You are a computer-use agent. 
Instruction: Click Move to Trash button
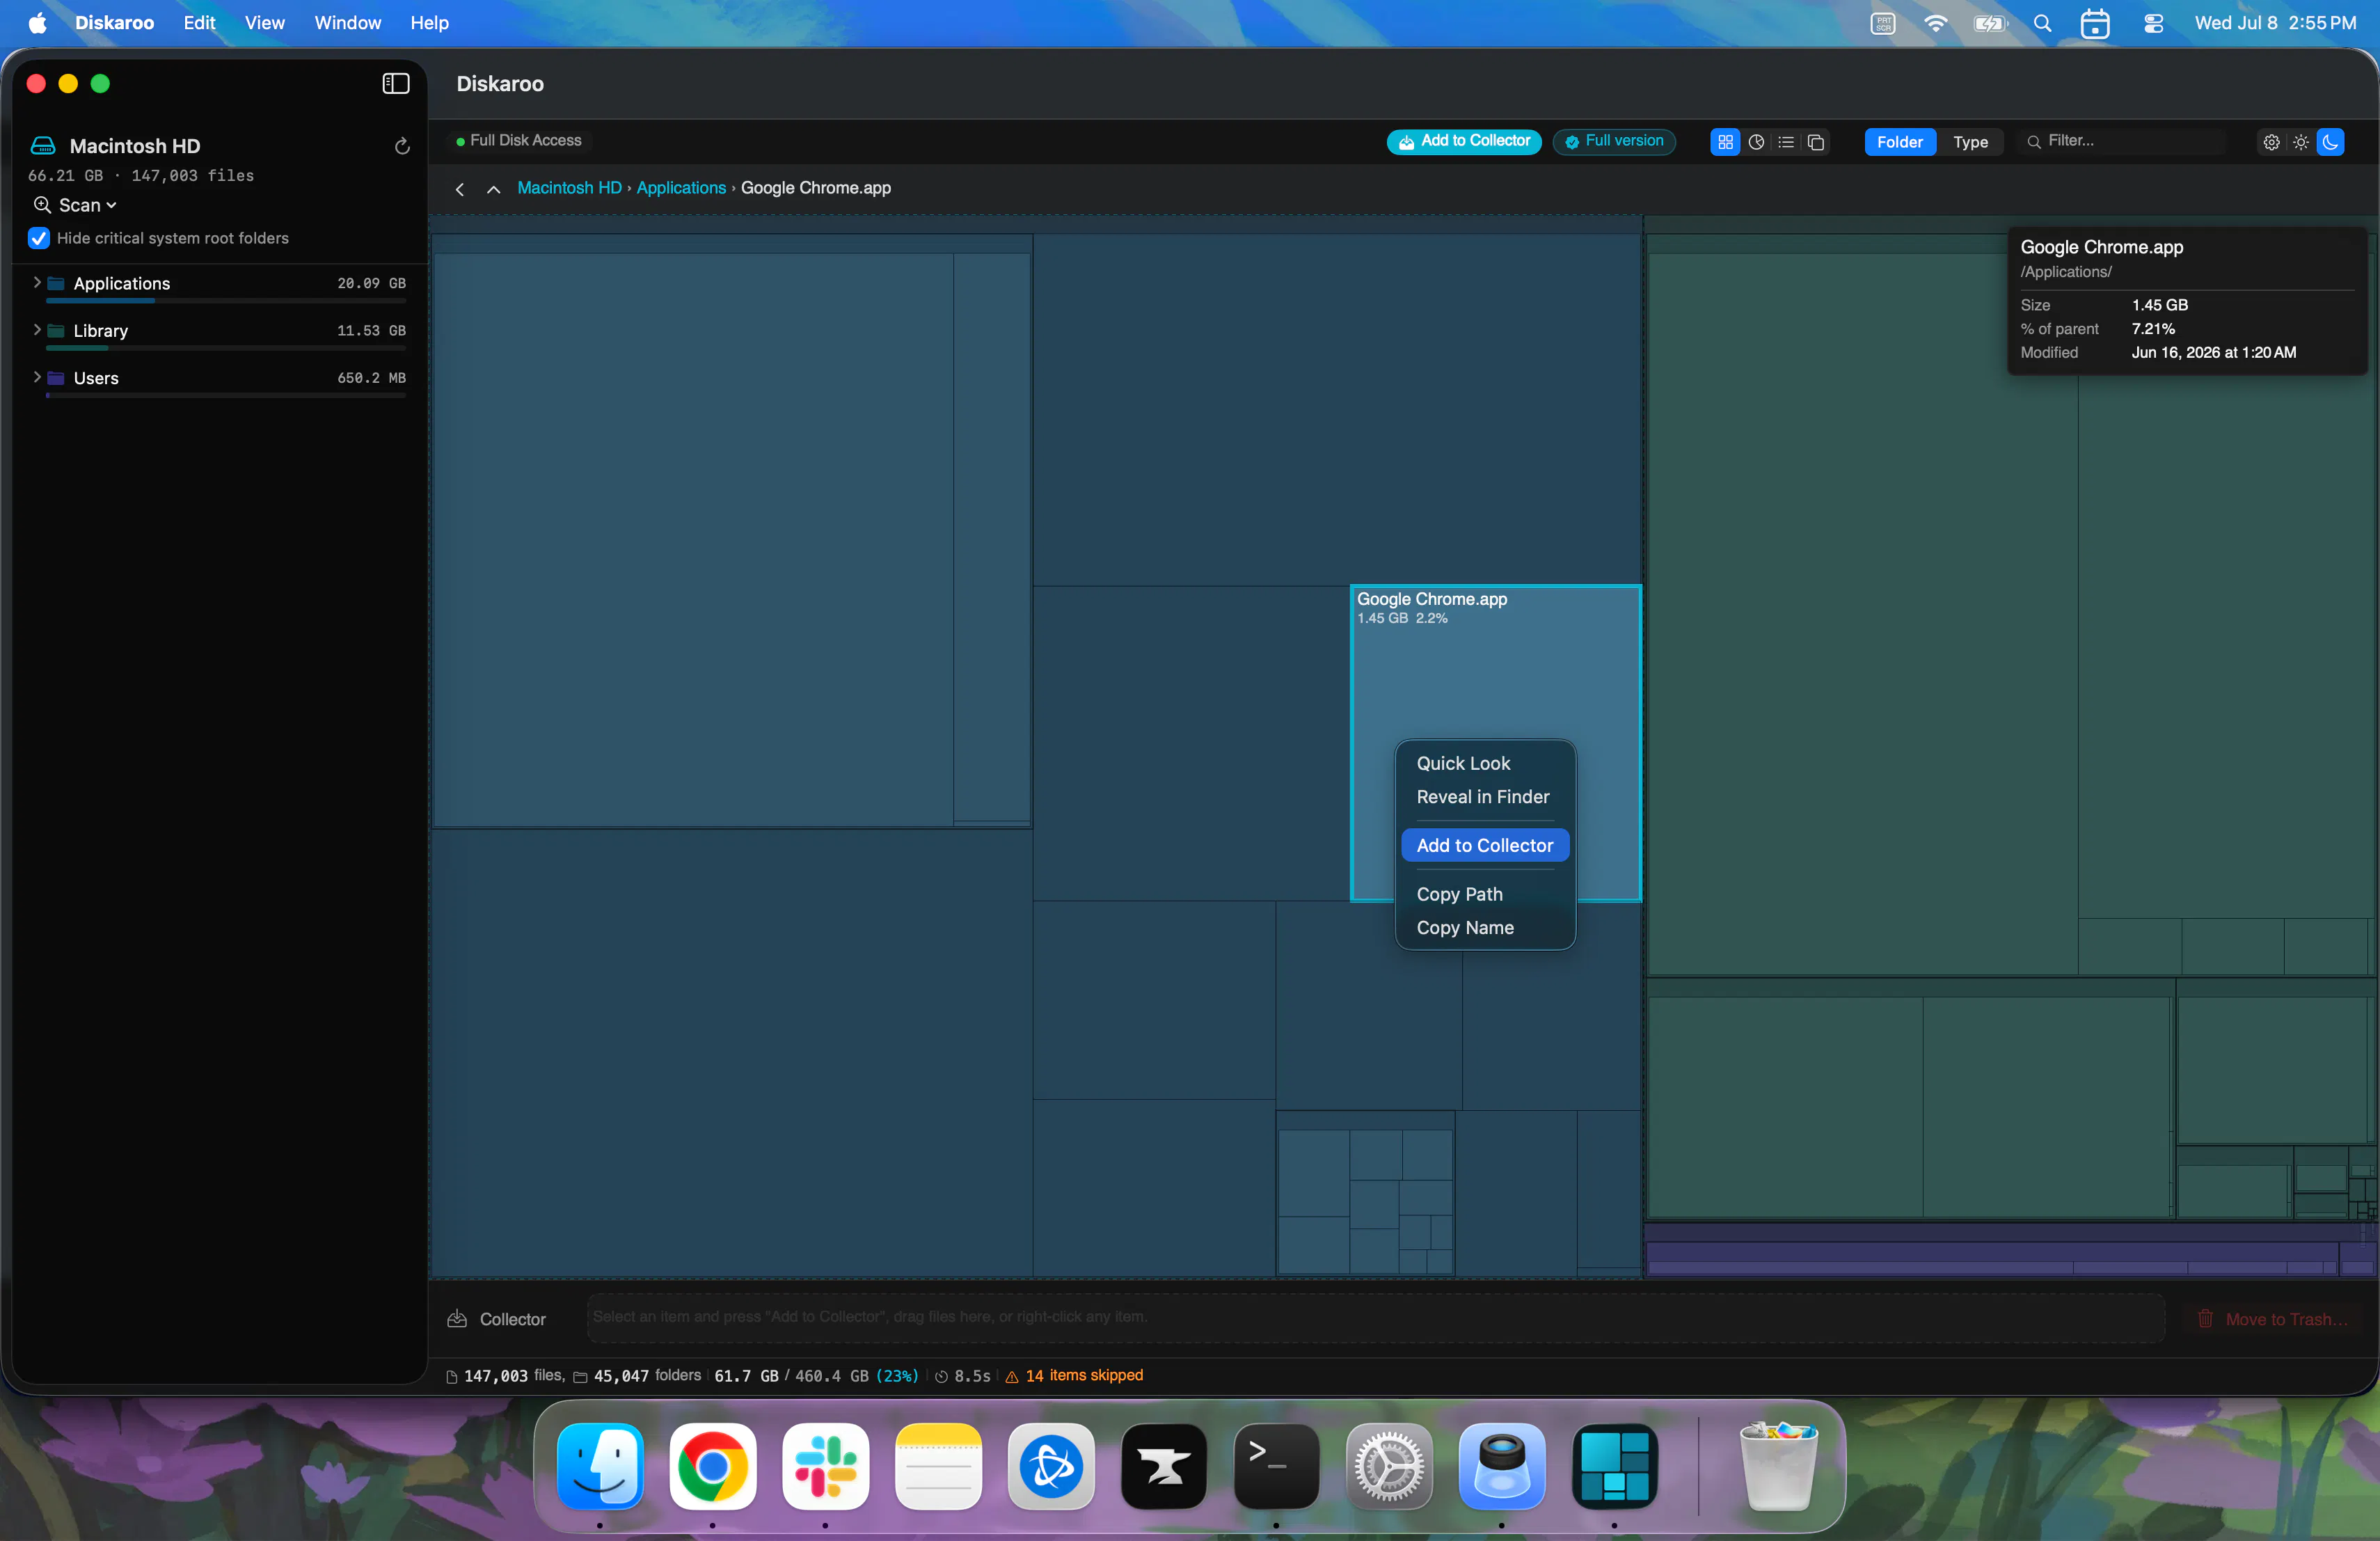2272,1319
